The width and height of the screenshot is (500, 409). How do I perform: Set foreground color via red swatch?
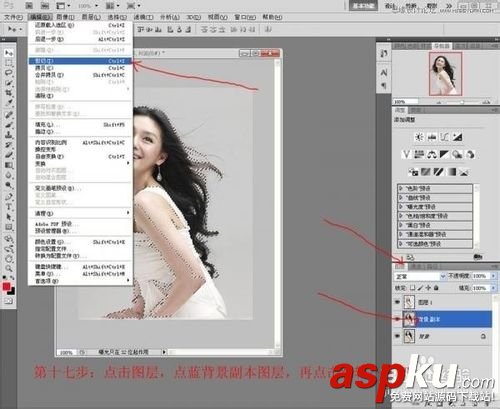[6, 286]
